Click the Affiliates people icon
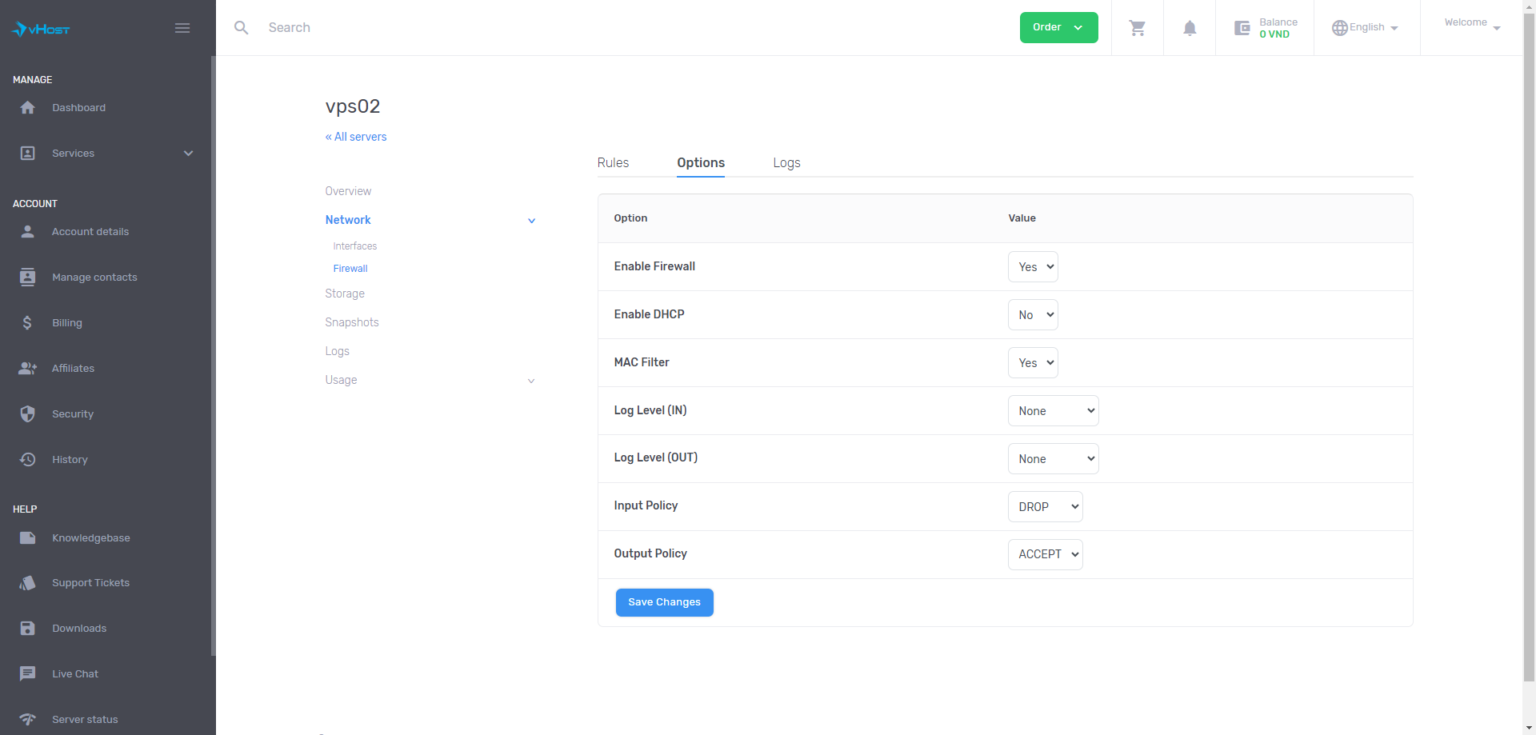 (x=28, y=368)
